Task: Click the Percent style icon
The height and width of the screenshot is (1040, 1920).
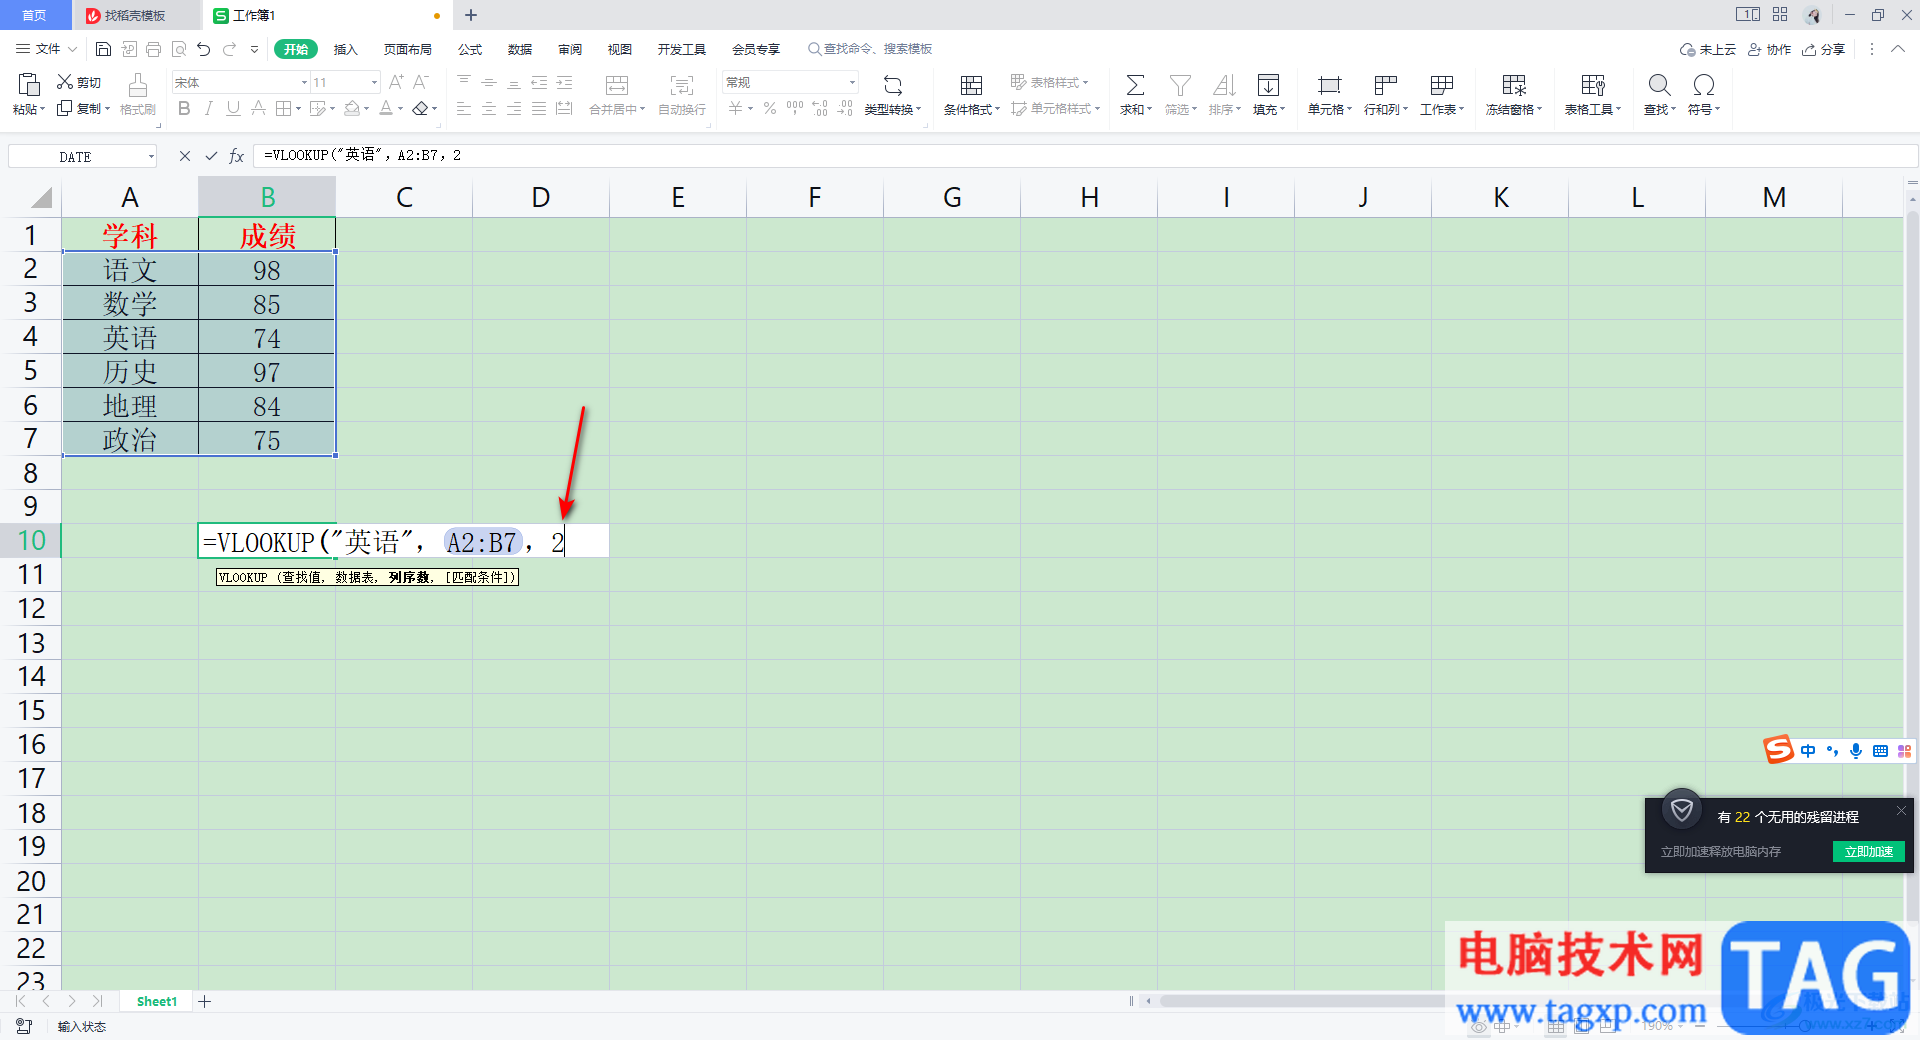Action: coord(770,108)
